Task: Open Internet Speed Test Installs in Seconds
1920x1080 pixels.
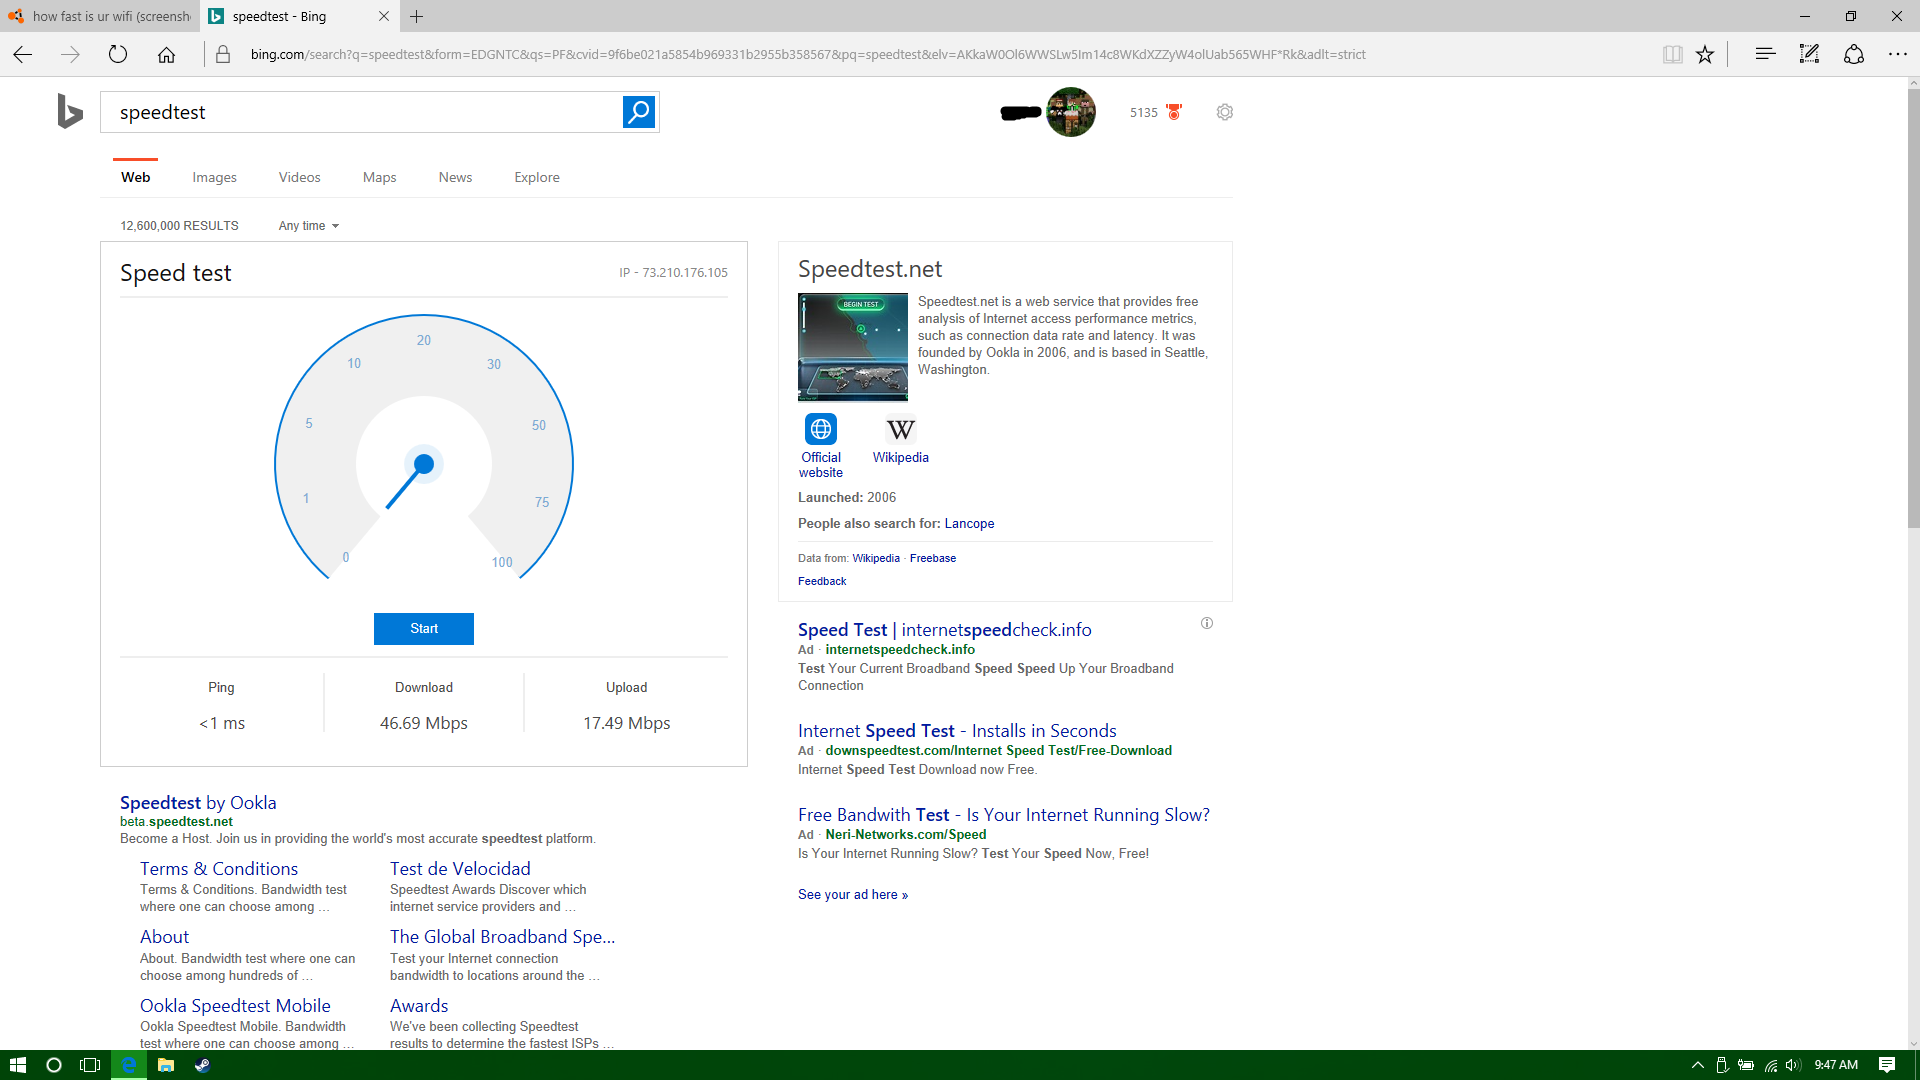Action: click(x=957, y=731)
